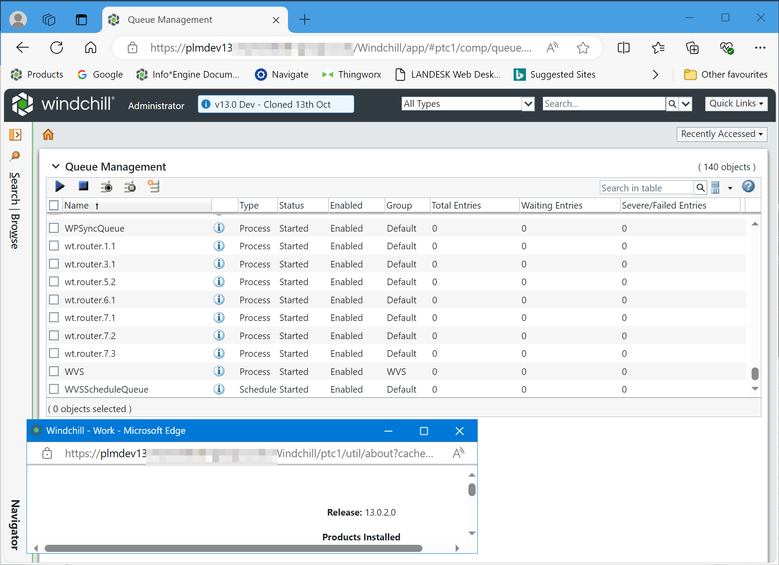Toggle the select-all checkbox in header
The width and height of the screenshot is (779, 565).
point(54,206)
